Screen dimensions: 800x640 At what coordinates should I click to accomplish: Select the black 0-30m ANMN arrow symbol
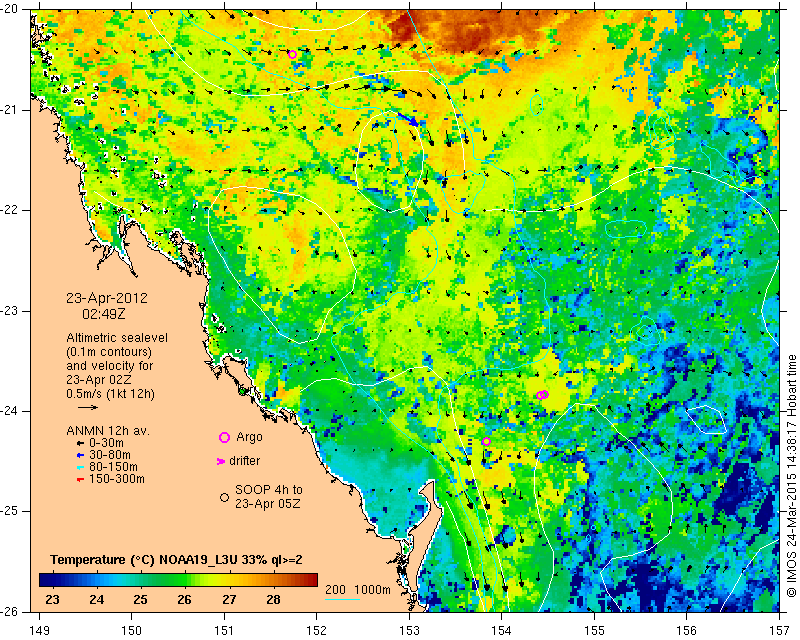pos(80,443)
